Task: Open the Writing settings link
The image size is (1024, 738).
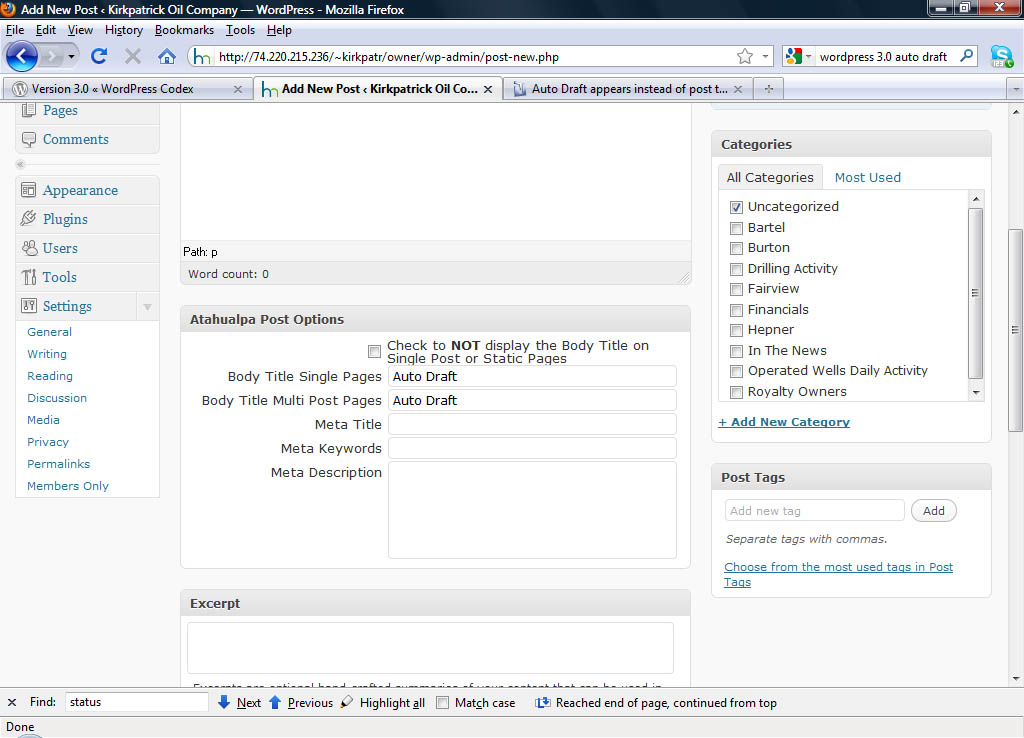Action: pyautogui.click(x=46, y=354)
